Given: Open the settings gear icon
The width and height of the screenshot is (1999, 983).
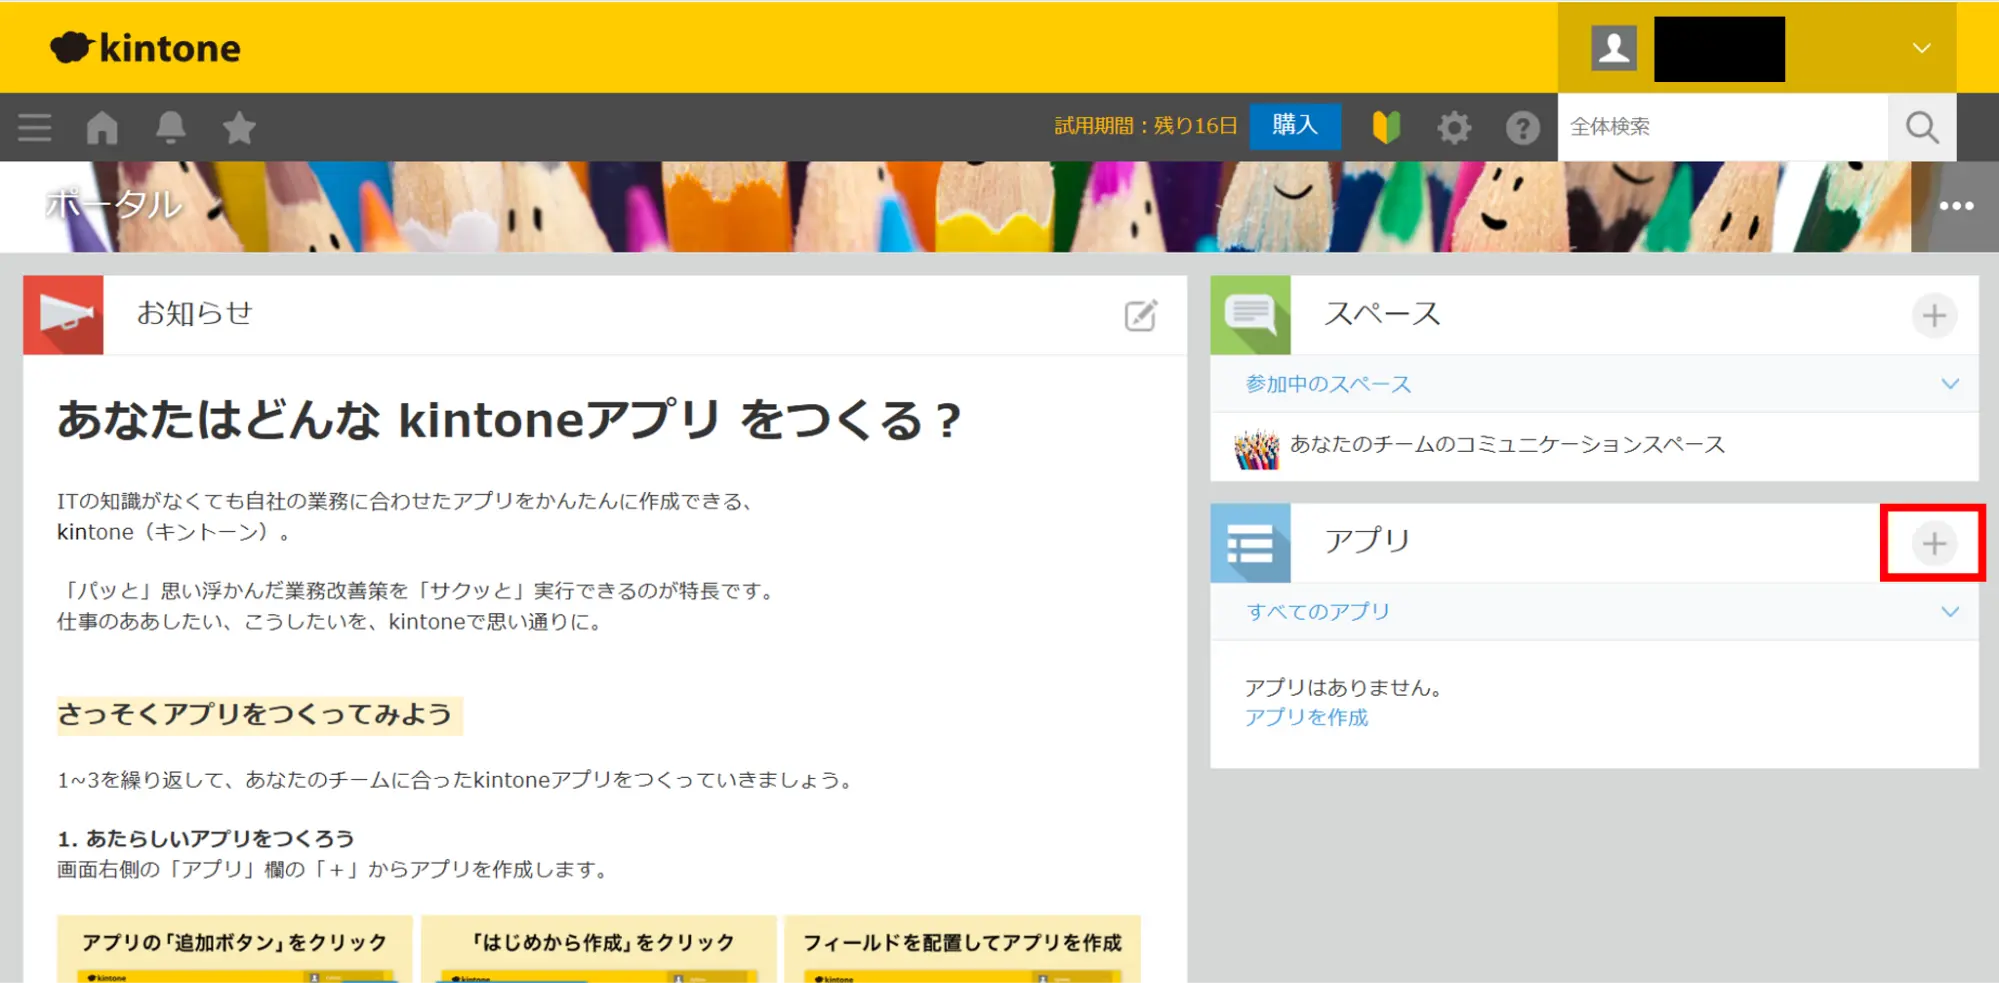Looking at the screenshot, I should pos(1454,128).
